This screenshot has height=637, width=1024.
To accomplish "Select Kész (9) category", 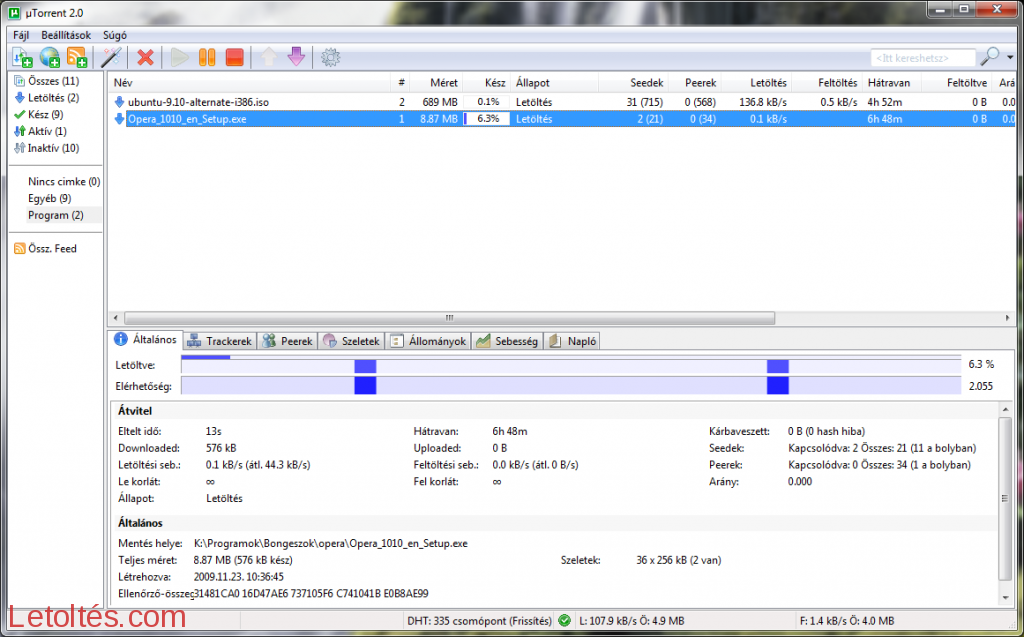I will tap(39, 114).
